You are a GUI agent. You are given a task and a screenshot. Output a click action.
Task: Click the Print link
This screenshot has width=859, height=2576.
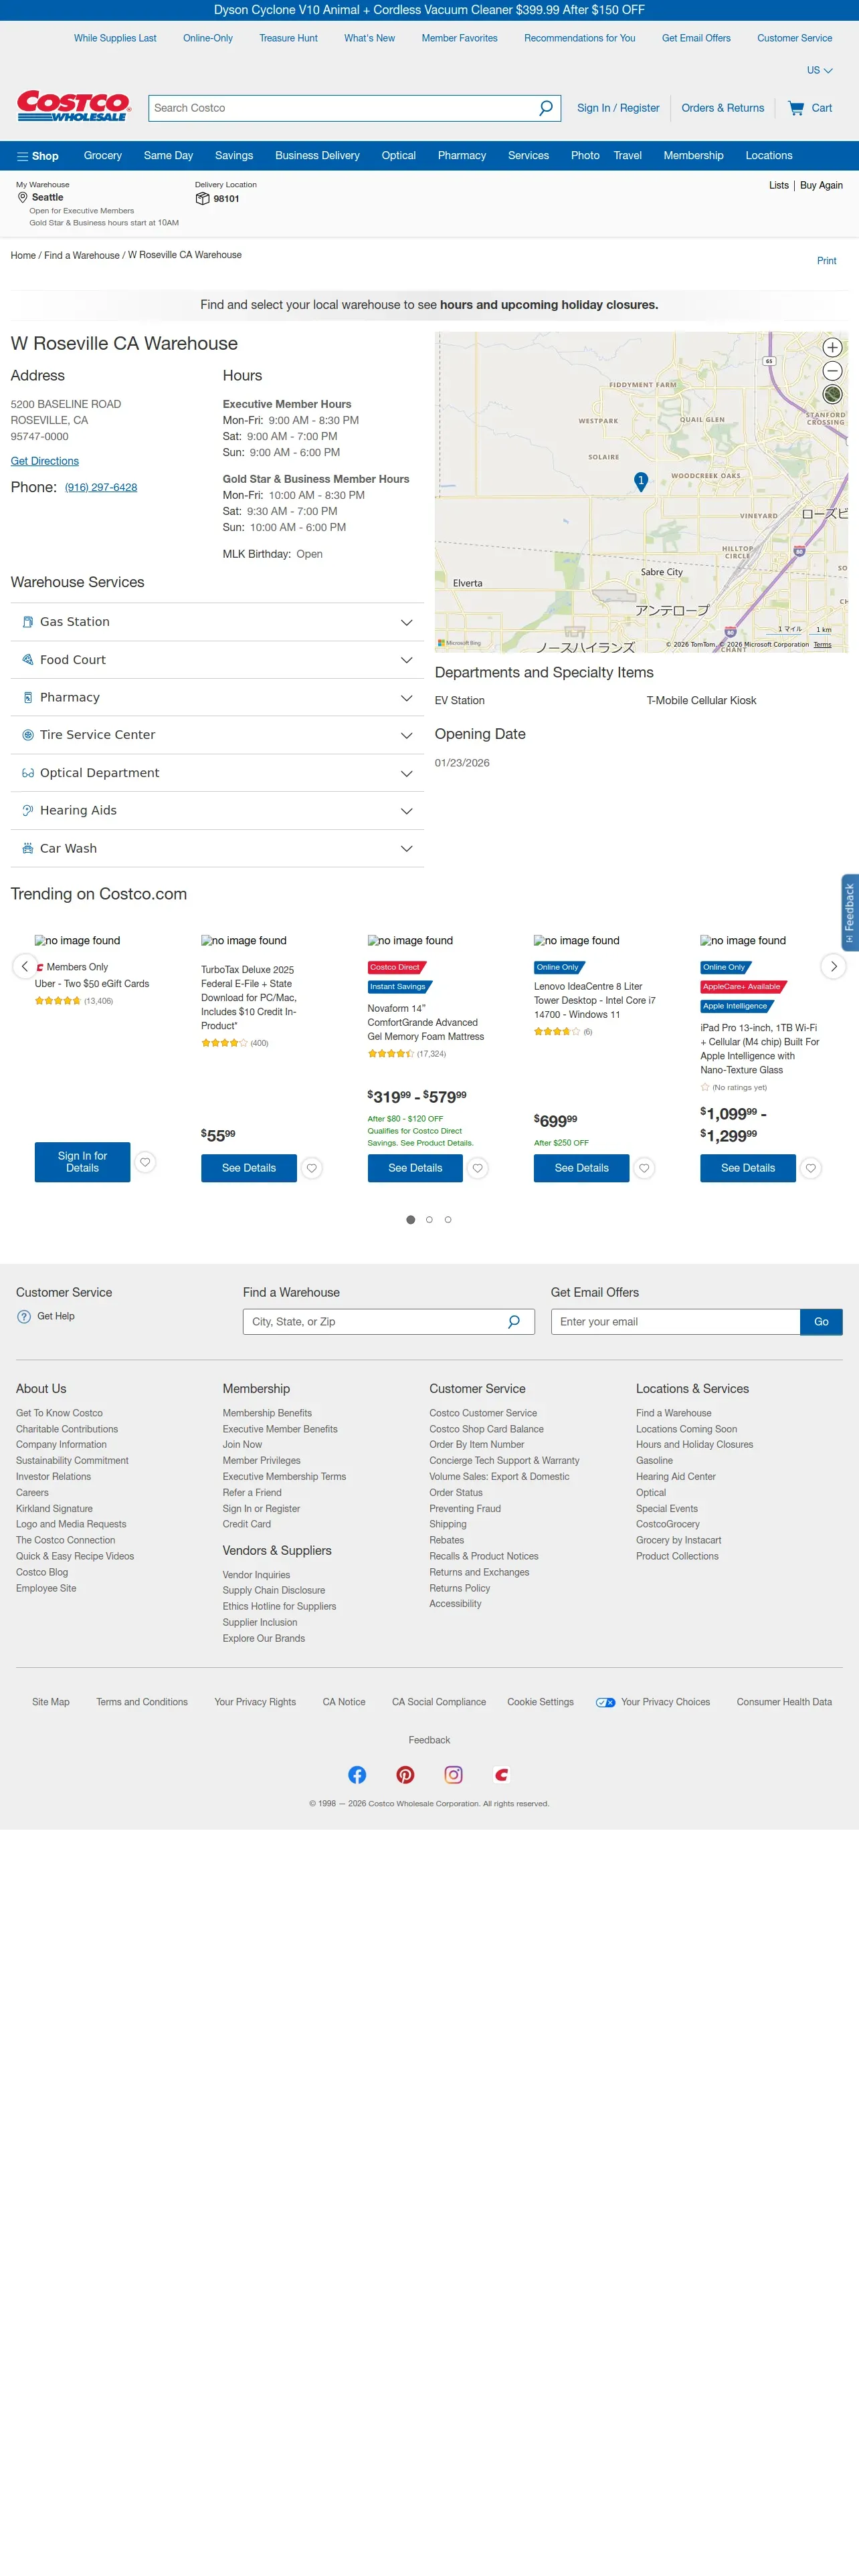827,261
